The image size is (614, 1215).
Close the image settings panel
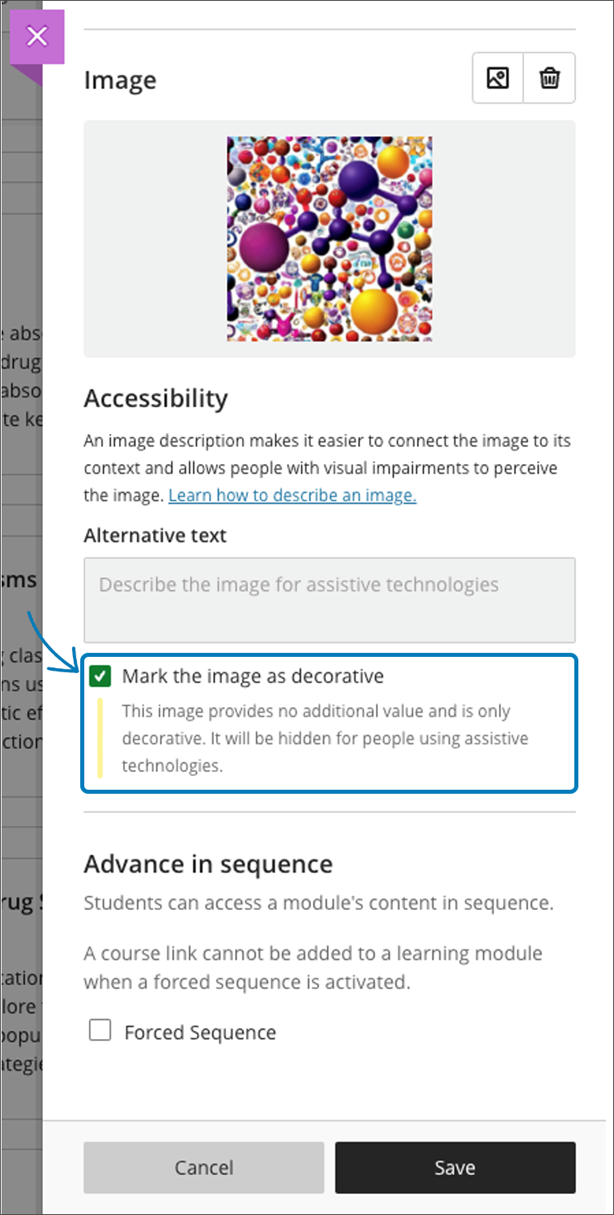pyautogui.click(x=37, y=37)
